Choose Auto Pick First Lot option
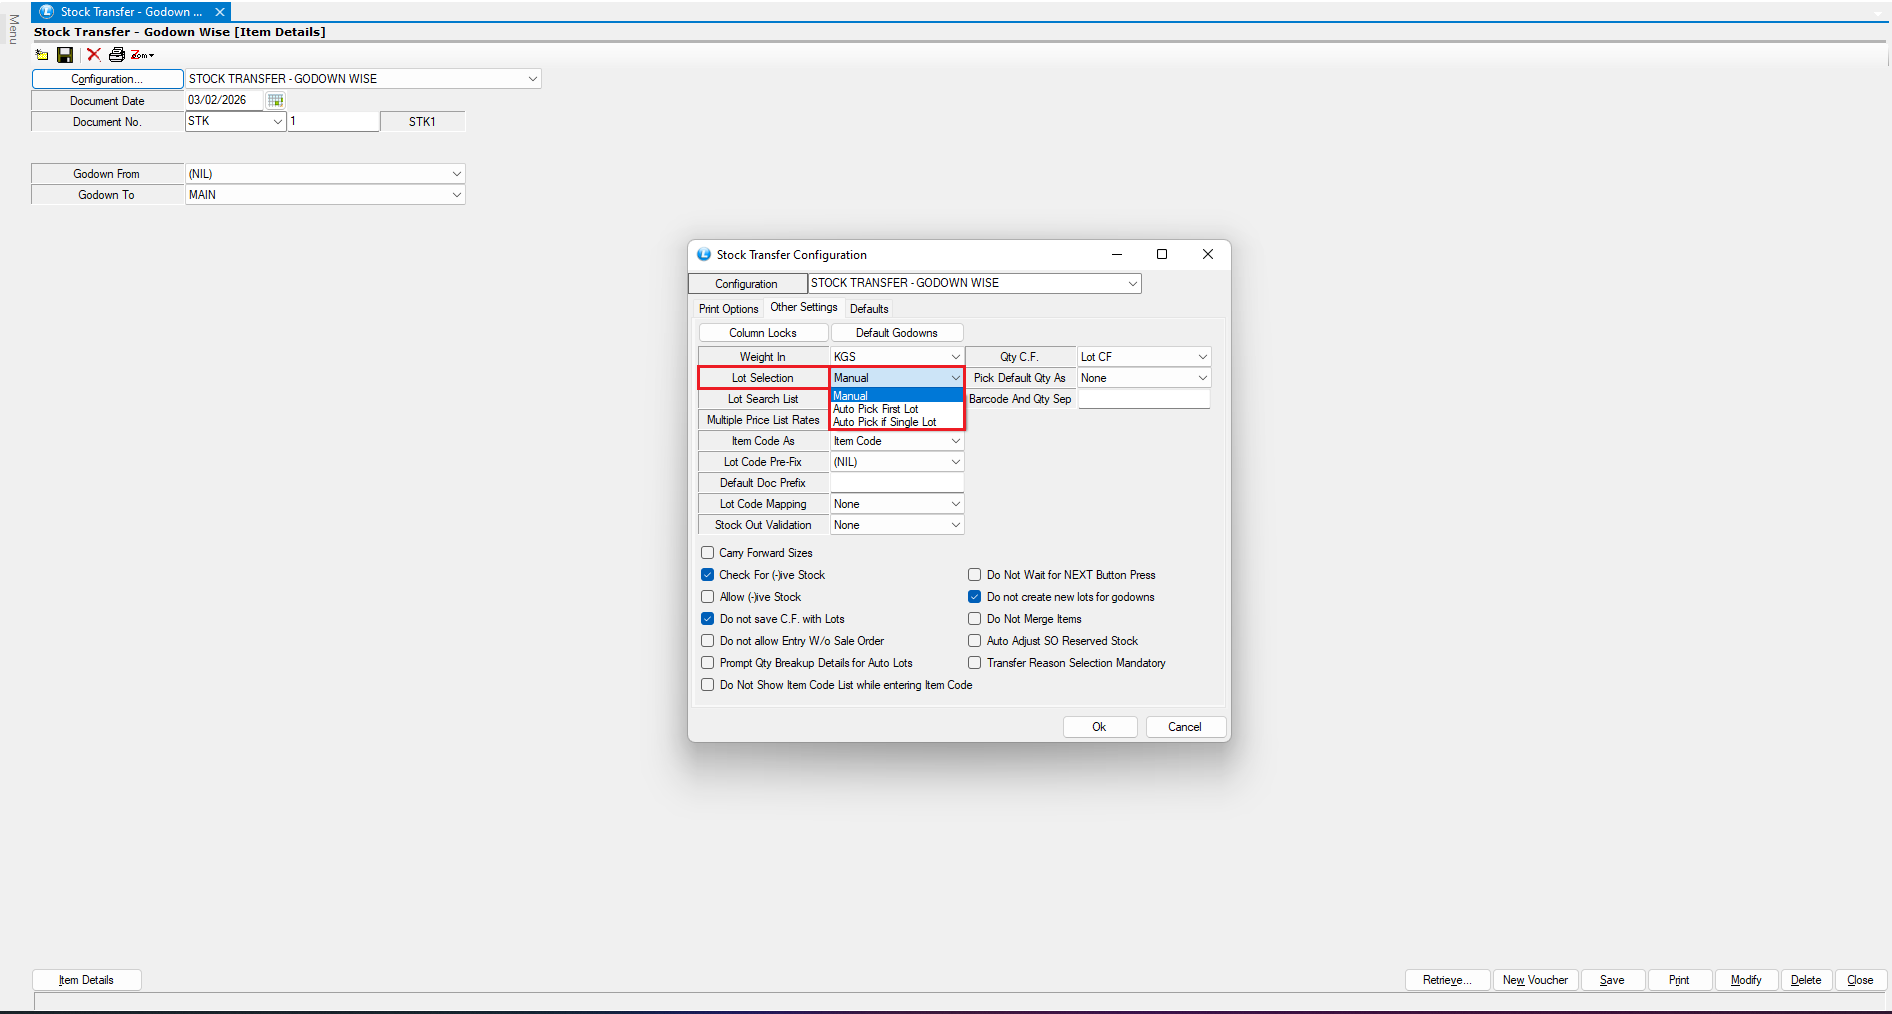Image resolution: width=1892 pixels, height=1014 pixels. coord(876,409)
